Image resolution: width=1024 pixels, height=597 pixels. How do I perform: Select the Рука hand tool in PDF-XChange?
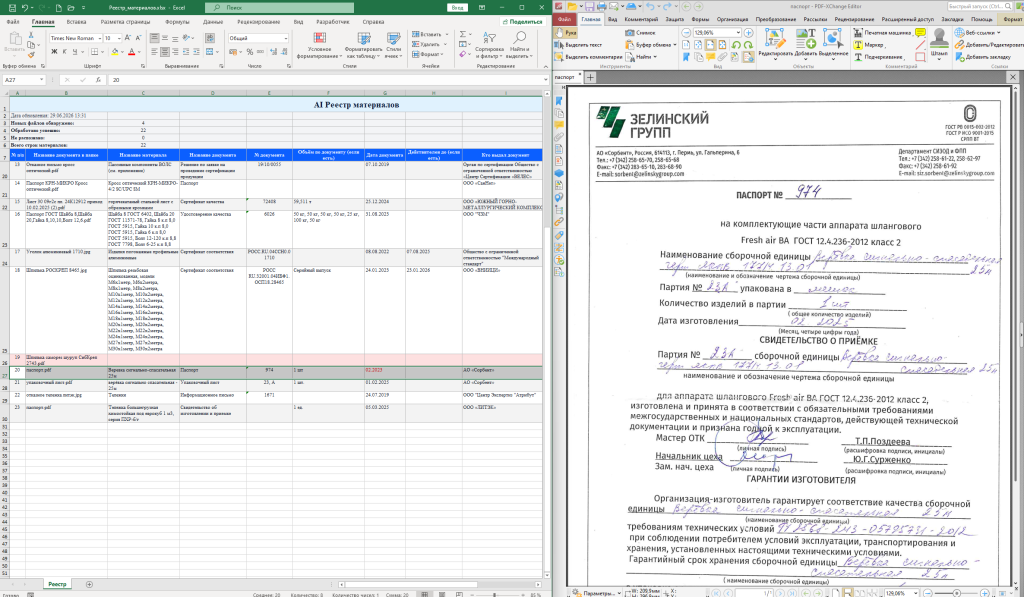tap(566, 32)
